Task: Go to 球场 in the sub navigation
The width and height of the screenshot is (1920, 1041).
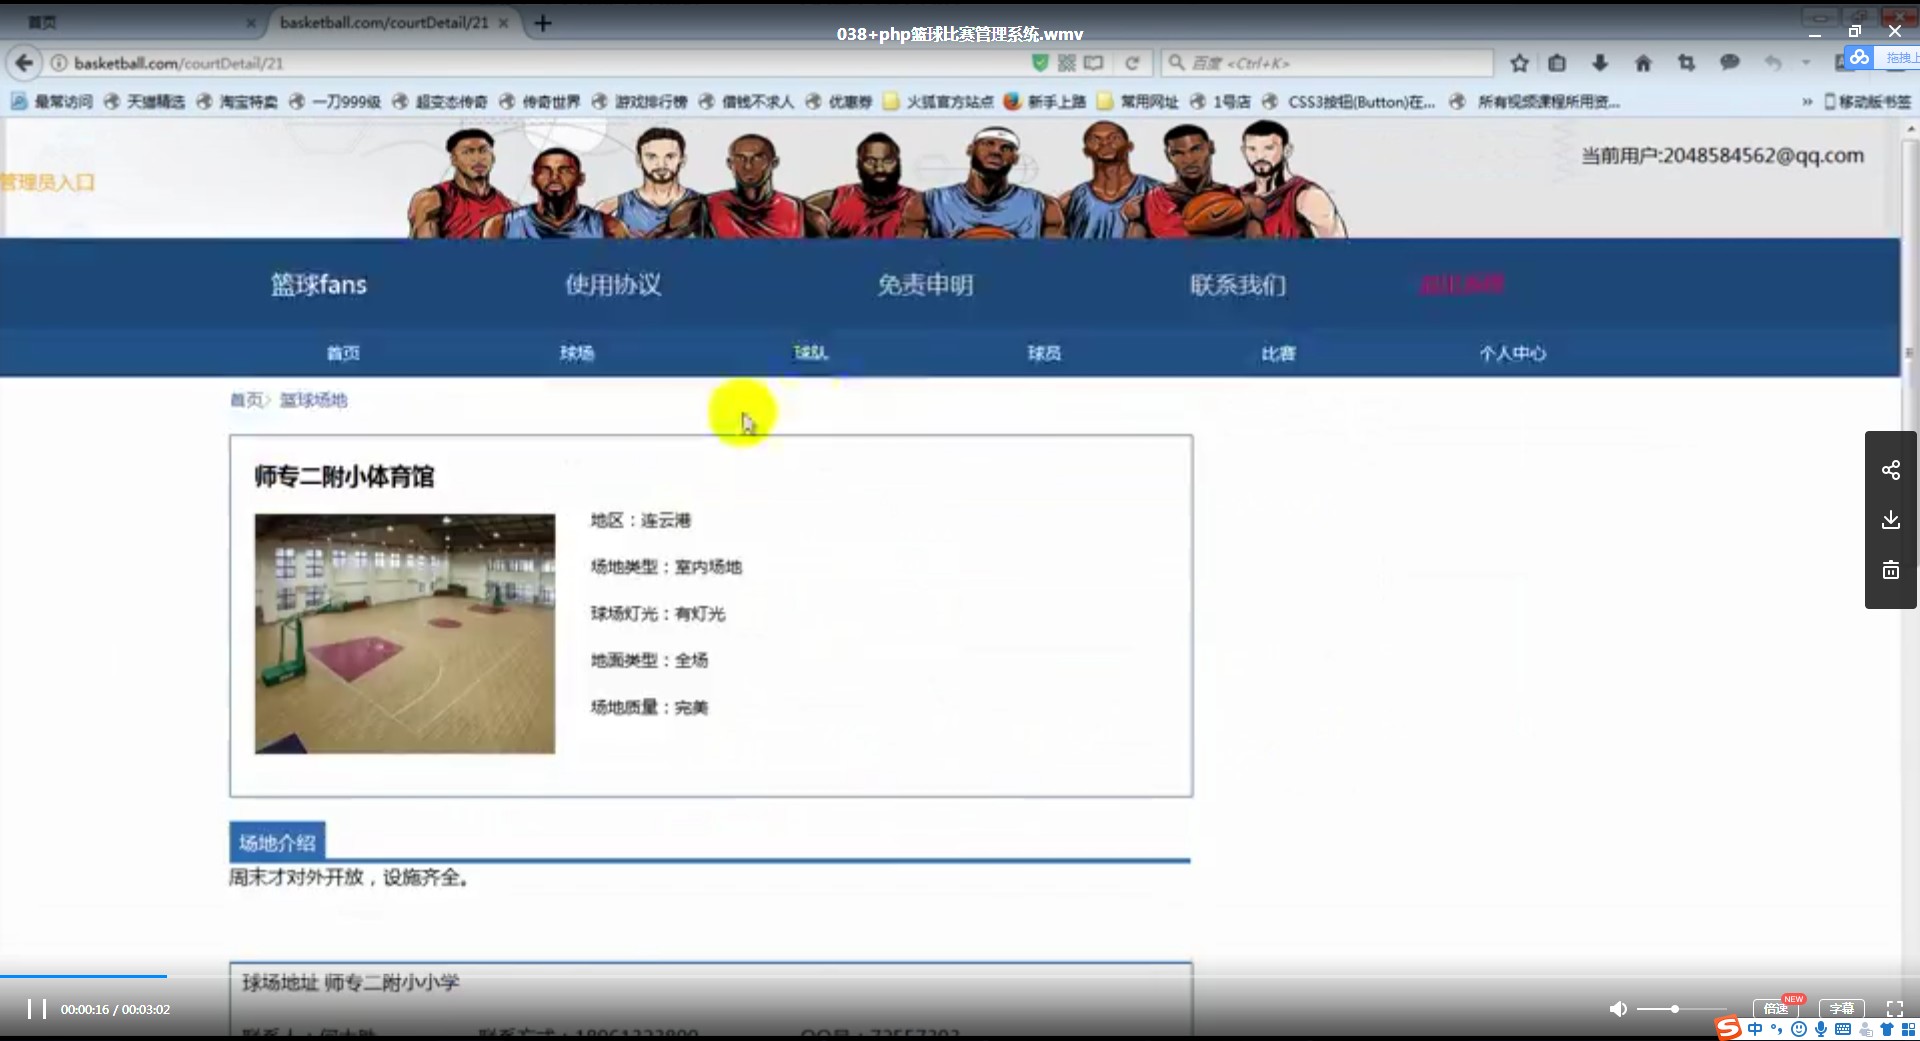Action: [577, 353]
